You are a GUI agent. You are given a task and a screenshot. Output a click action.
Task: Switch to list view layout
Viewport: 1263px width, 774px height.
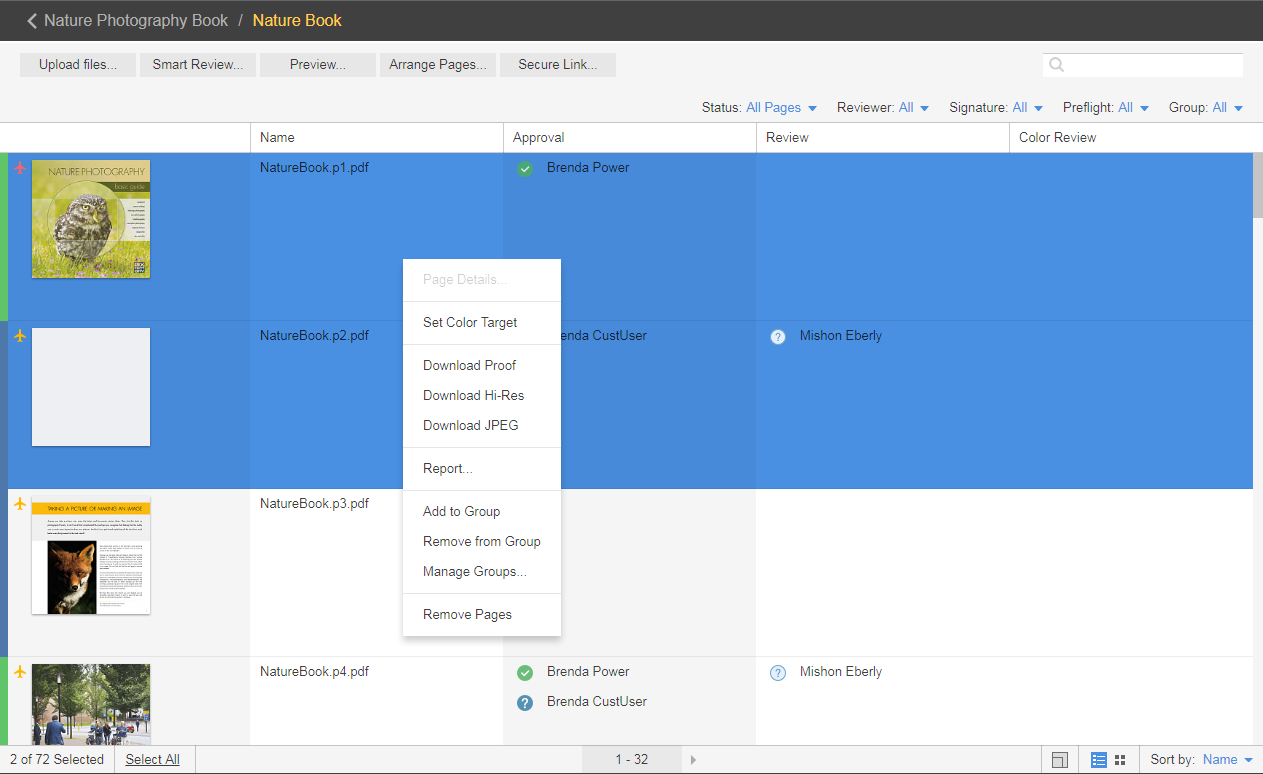click(1098, 760)
